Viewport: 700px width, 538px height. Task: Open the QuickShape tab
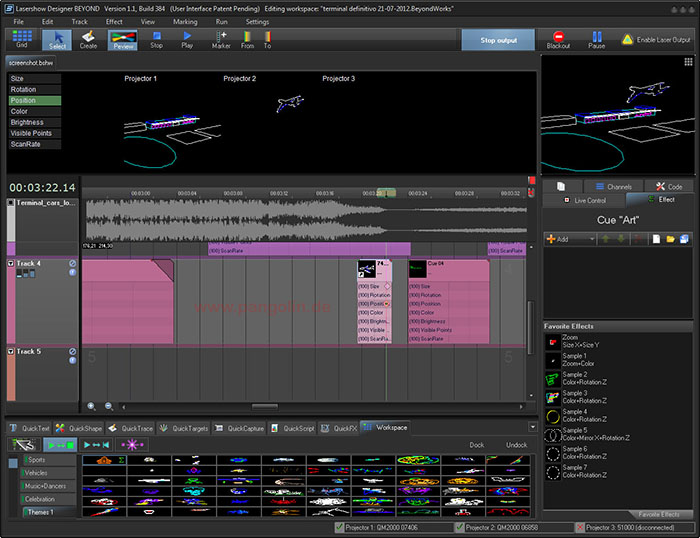(79, 428)
